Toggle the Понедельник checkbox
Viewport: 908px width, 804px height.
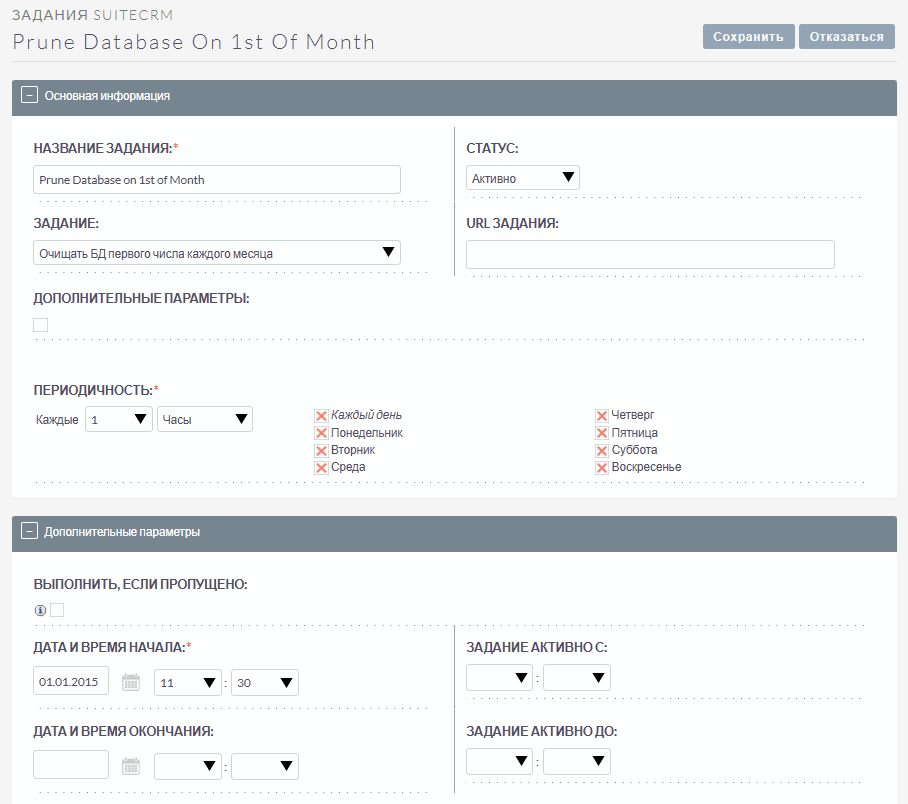(321, 433)
